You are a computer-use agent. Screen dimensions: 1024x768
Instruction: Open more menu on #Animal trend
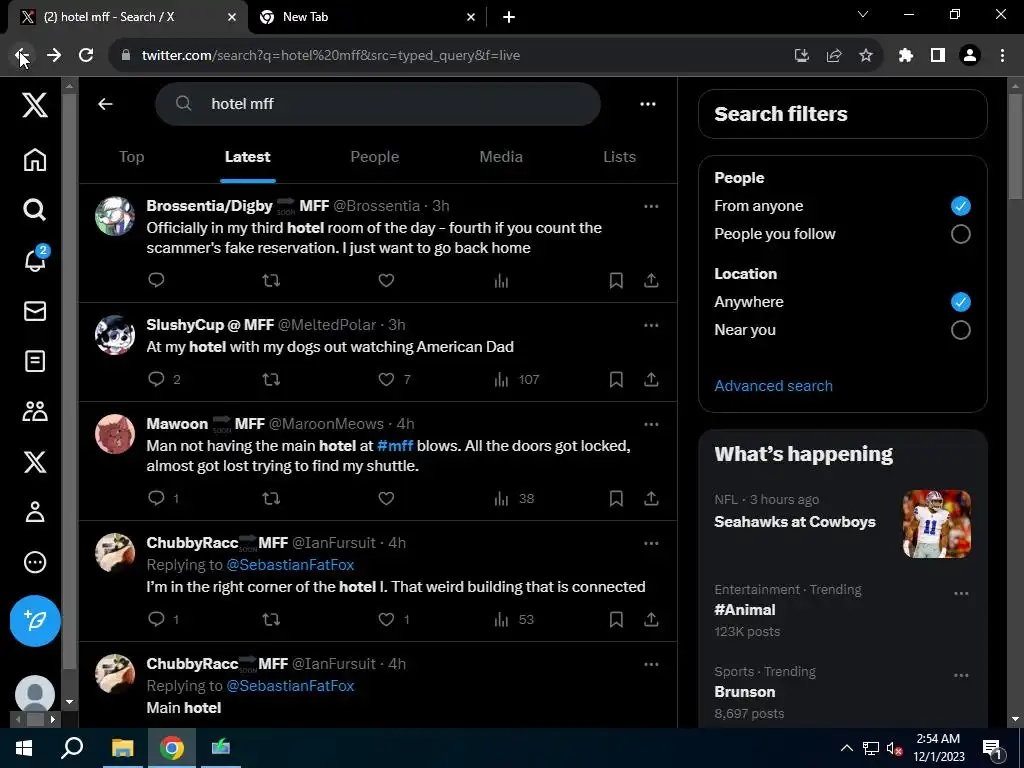coord(961,594)
